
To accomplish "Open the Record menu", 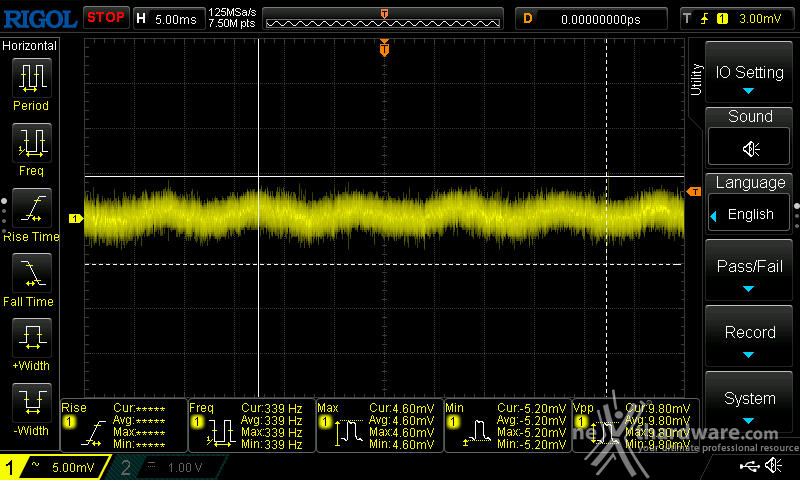I will point(748,337).
